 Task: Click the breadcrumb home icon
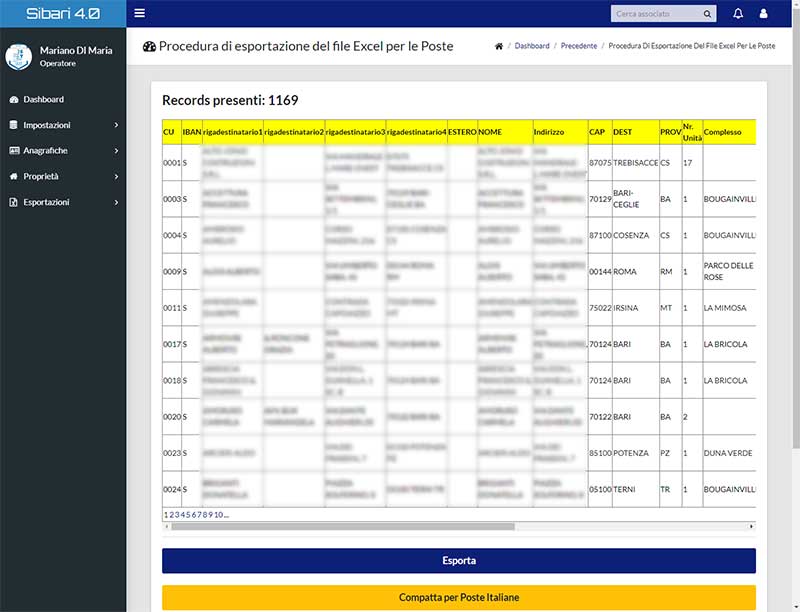[498, 46]
